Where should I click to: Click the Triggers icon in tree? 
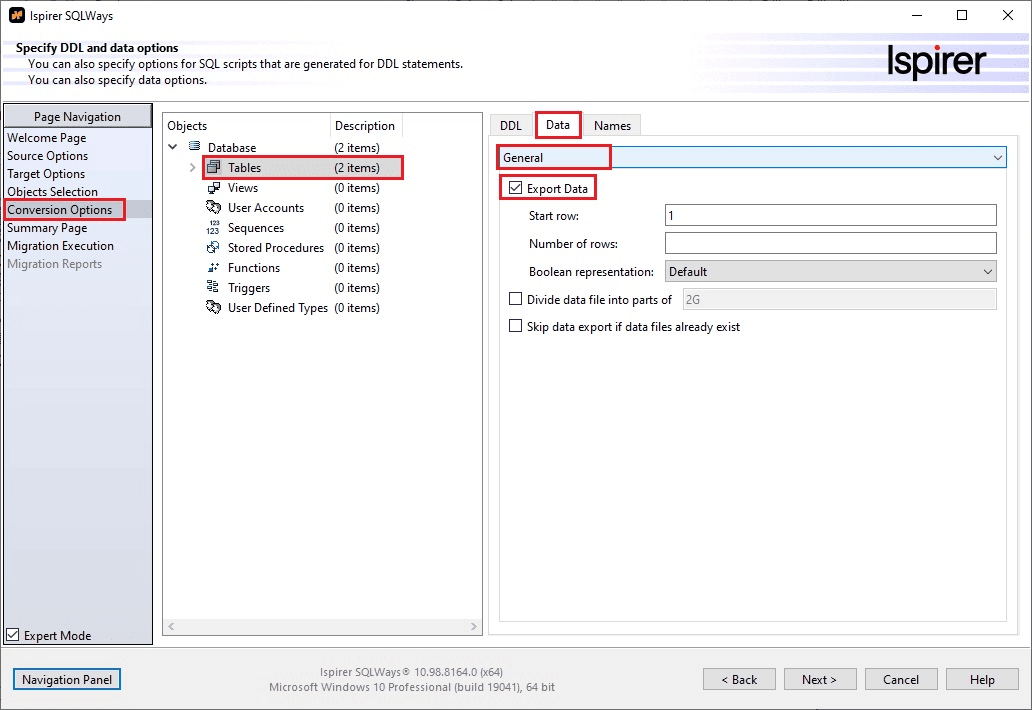tap(213, 288)
